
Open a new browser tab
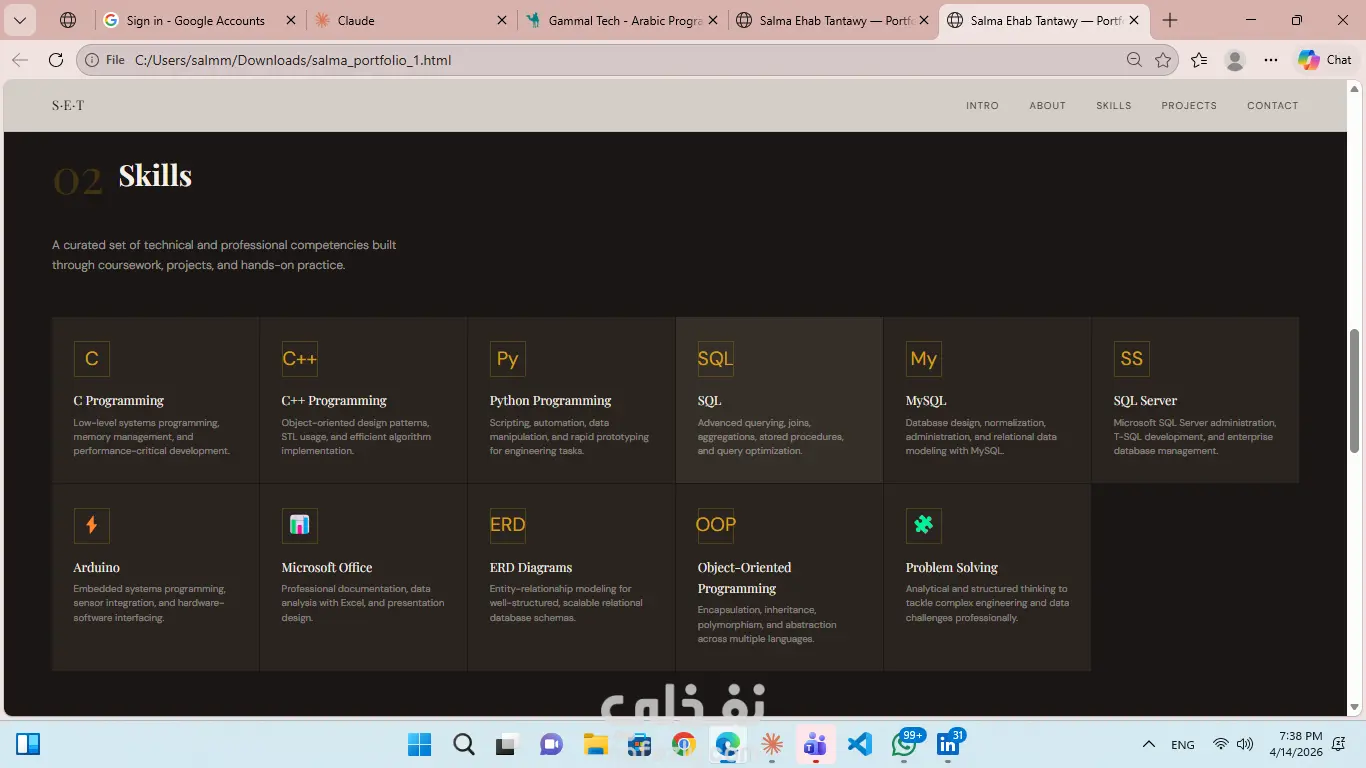(x=1170, y=20)
